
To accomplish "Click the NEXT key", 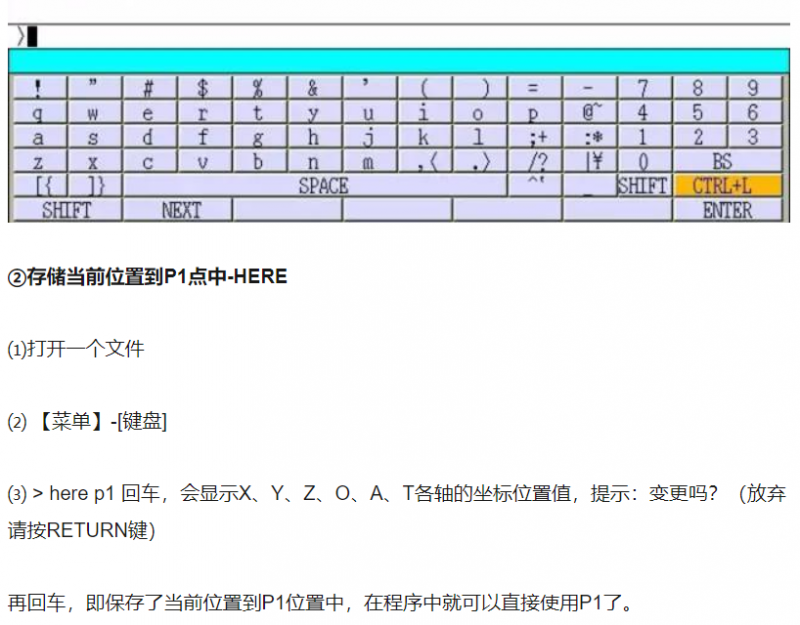I will [177, 210].
